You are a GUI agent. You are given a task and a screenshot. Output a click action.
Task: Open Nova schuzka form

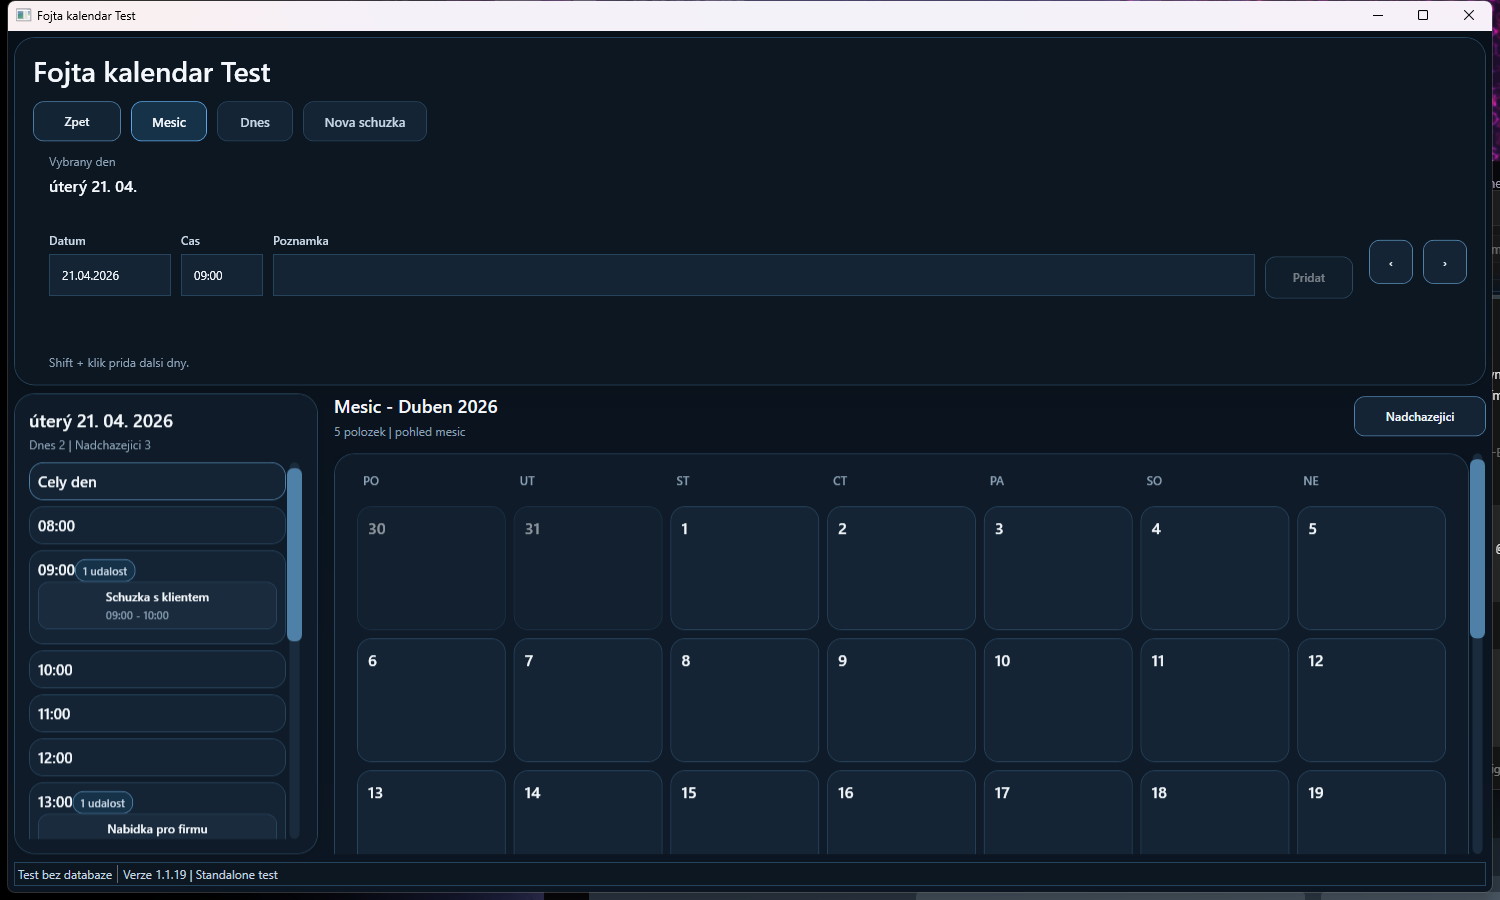365,122
